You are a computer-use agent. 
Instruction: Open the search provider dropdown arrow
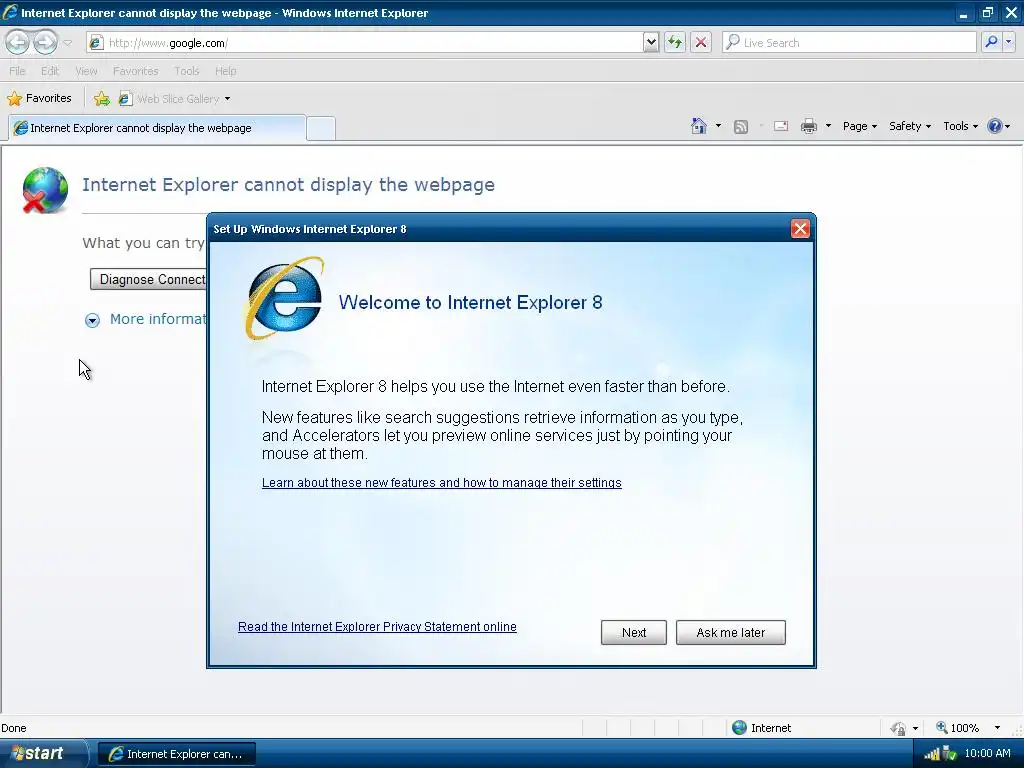point(1009,43)
